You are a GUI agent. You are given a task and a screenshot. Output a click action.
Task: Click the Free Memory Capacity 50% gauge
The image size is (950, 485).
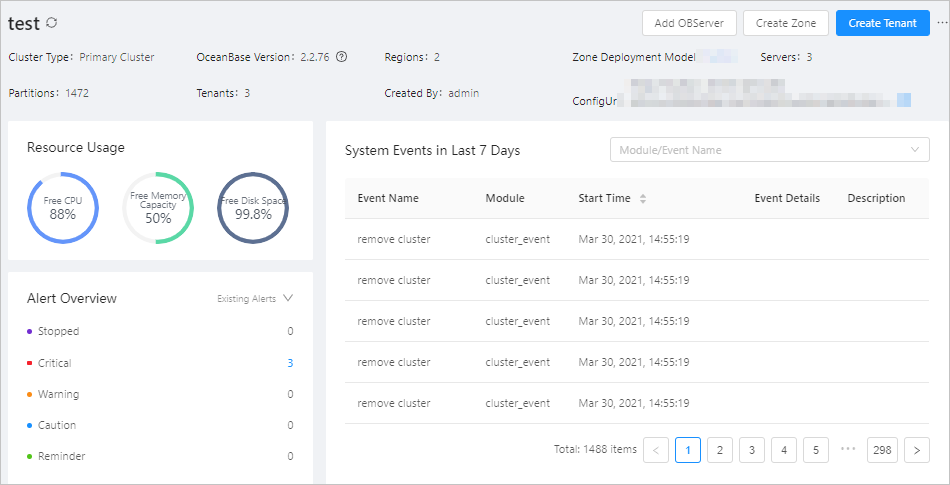(158, 208)
